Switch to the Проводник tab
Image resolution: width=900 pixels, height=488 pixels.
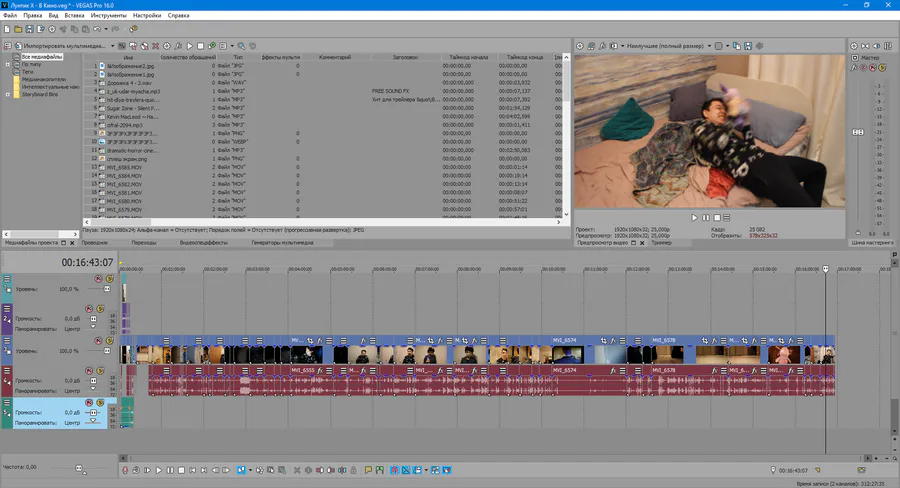(x=95, y=243)
